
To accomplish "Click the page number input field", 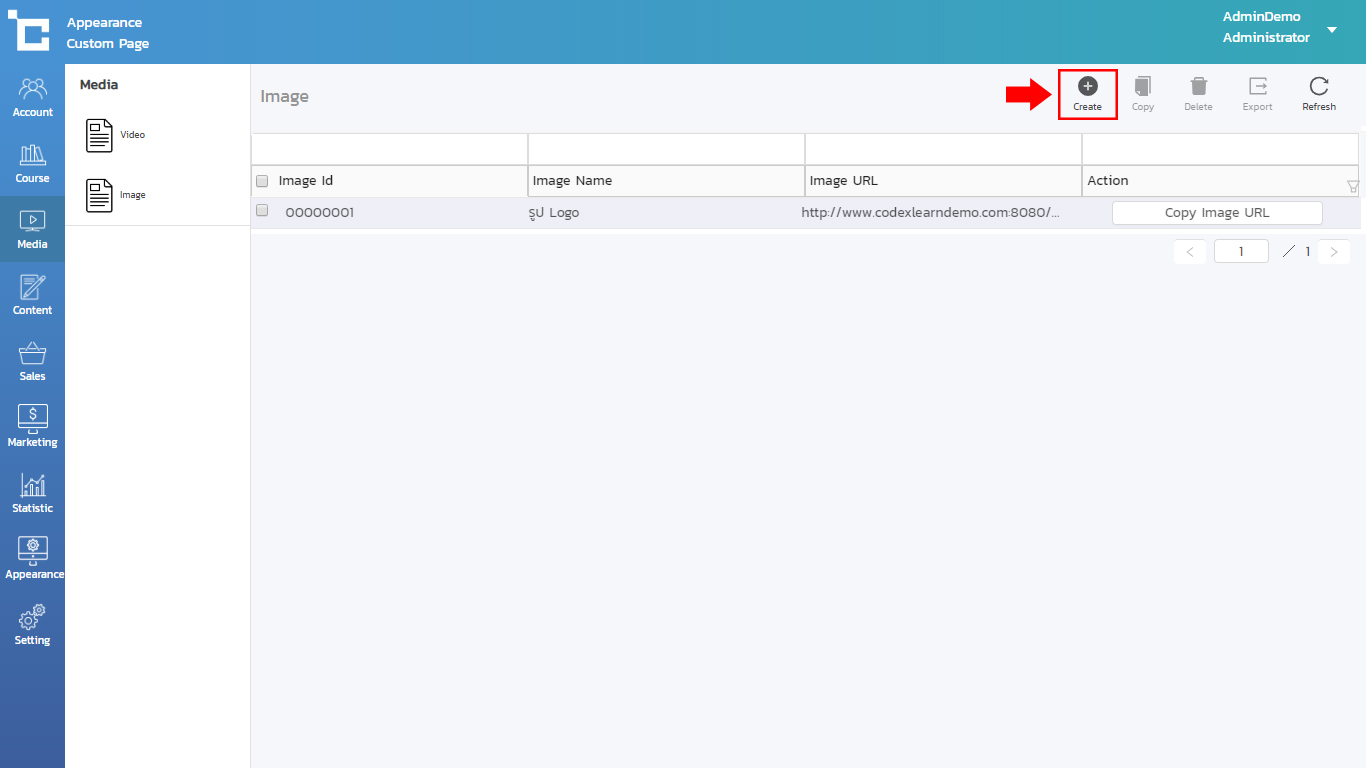I will (x=1240, y=252).
